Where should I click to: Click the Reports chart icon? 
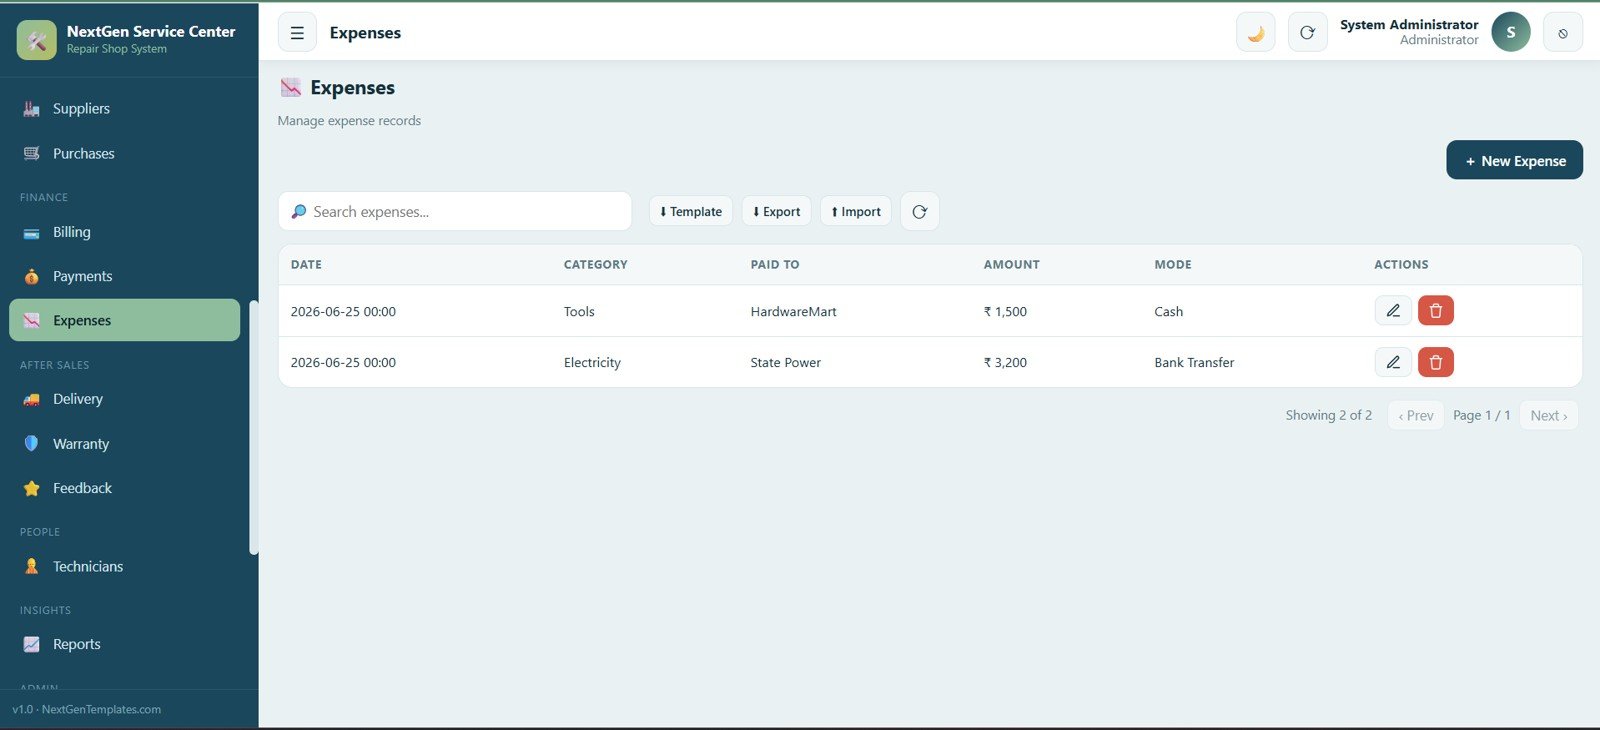[32, 644]
